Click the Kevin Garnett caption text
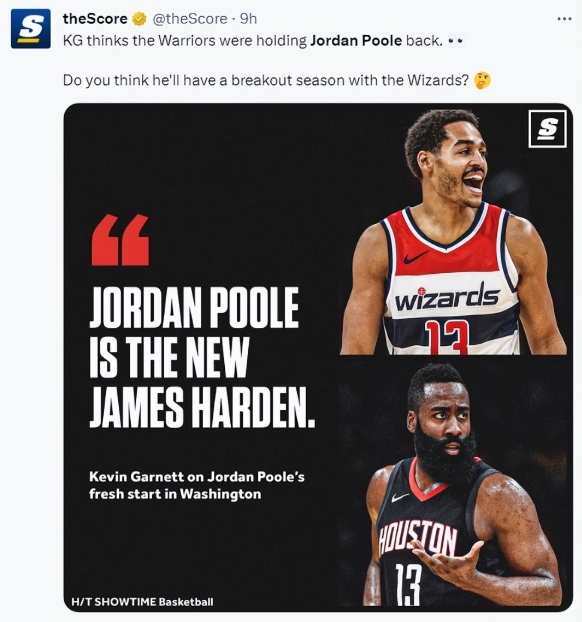The width and height of the screenshot is (582, 622). (197, 485)
